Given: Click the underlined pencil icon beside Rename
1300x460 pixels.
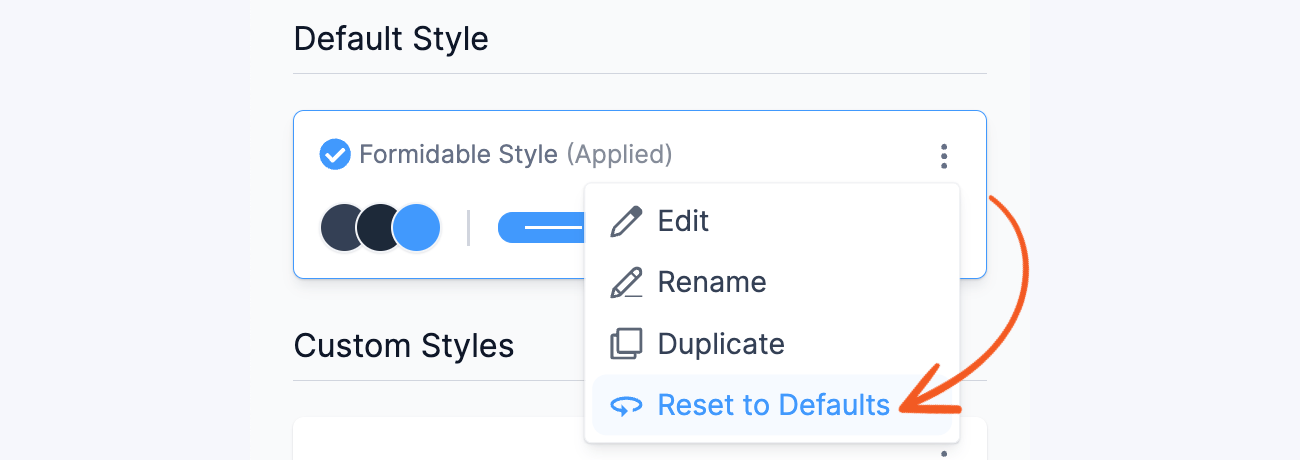Looking at the screenshot, I should (x=626, y=283).
